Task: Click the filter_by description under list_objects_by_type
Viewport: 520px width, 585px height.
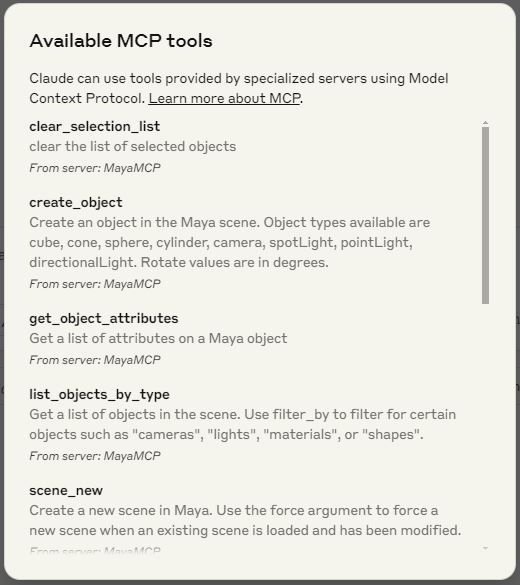Action: [x=242, y=425]
